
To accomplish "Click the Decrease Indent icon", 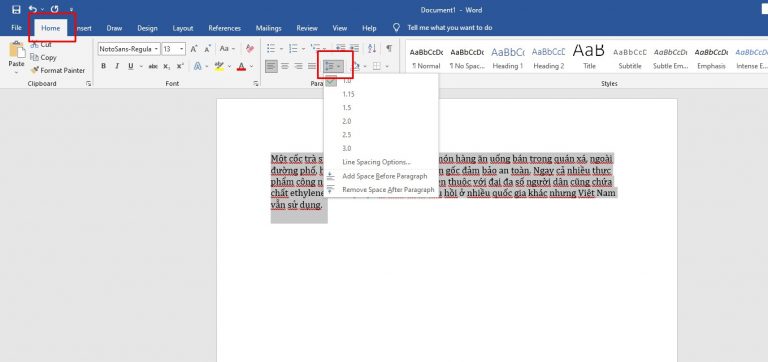I will coord(340,48).
